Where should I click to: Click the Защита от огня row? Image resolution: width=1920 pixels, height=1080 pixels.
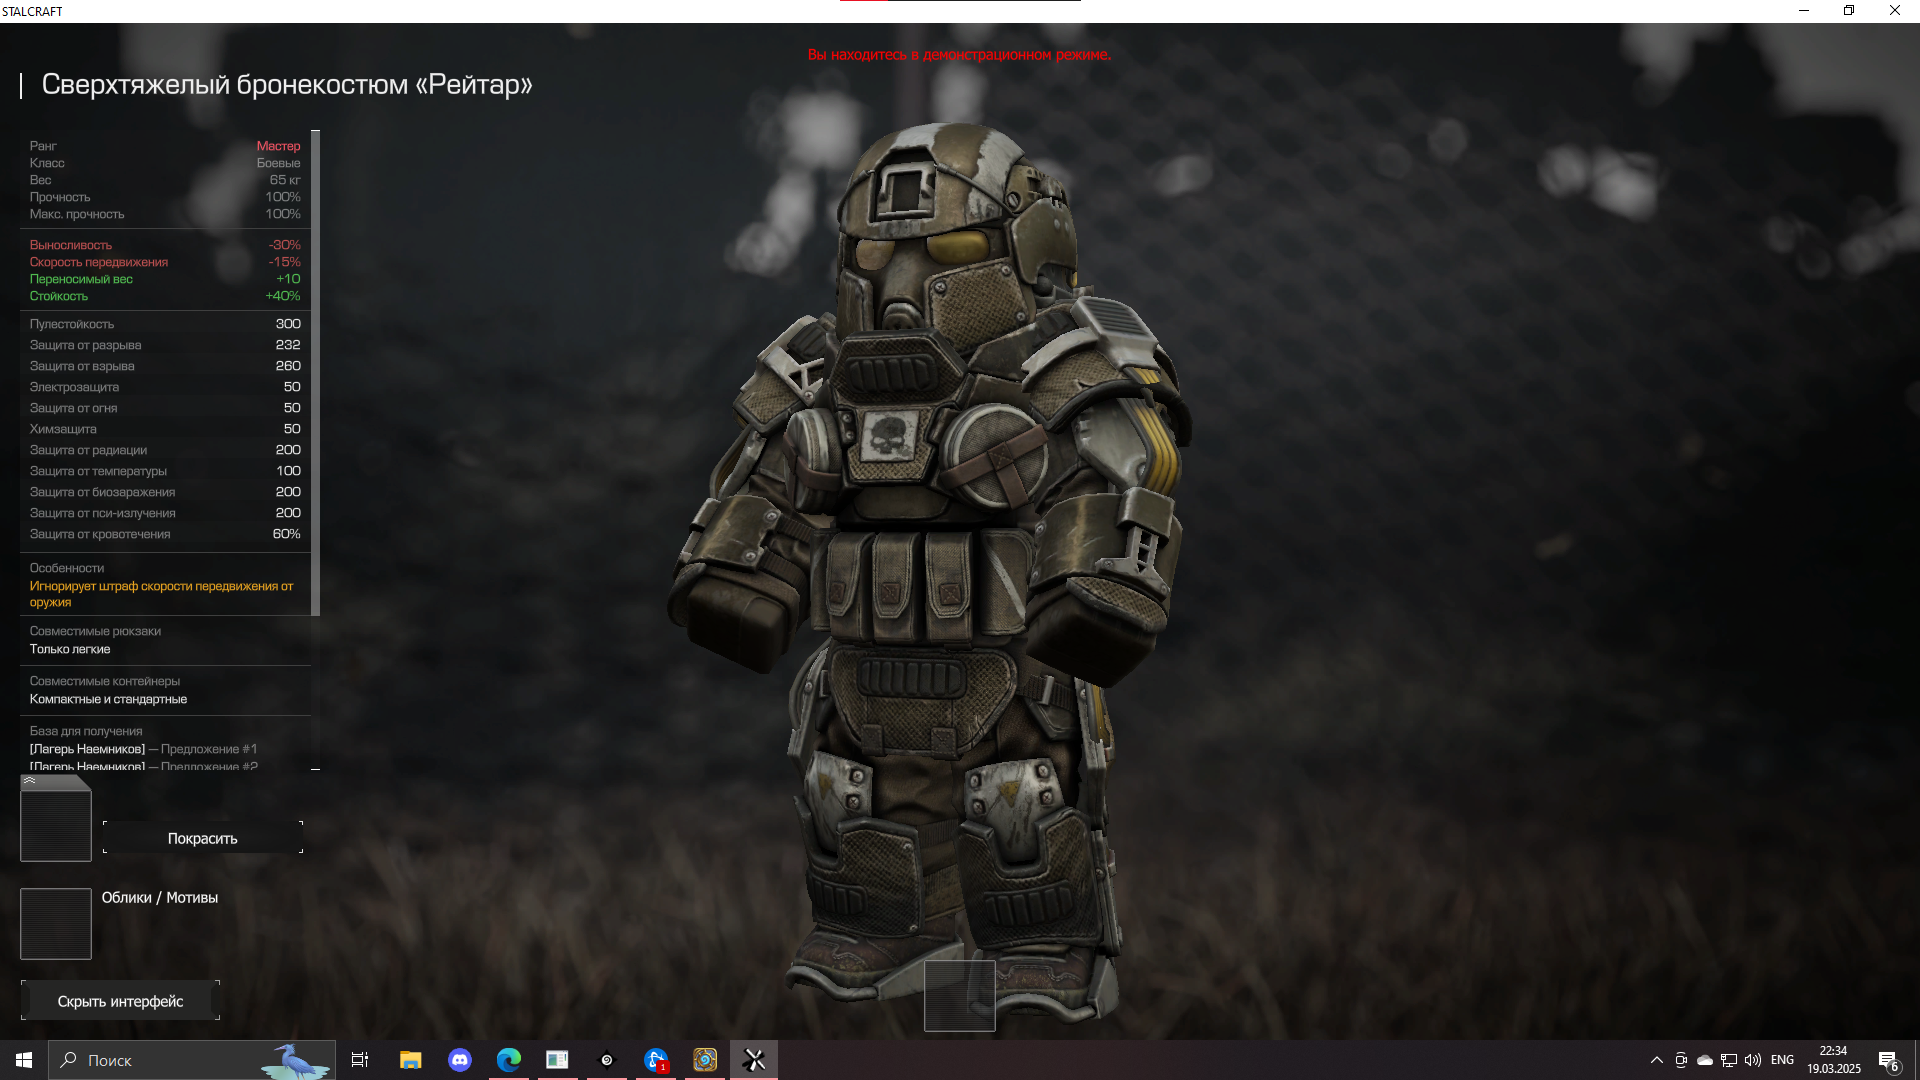(x=165, y=408)
